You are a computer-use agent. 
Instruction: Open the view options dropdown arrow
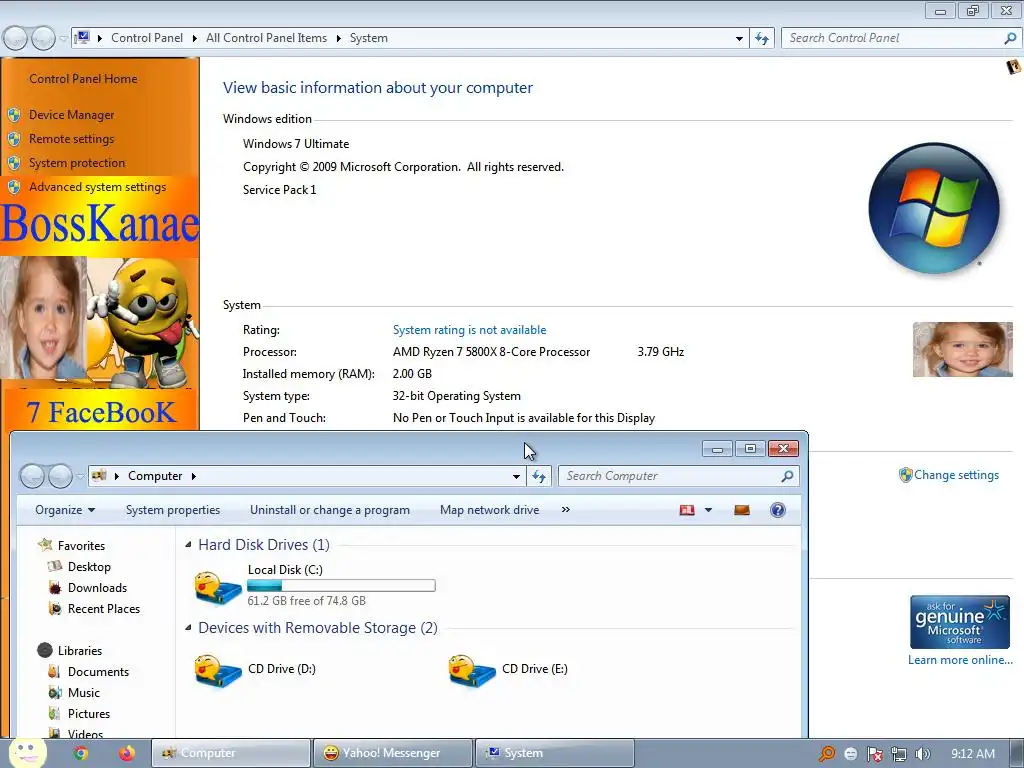tap(709, 510)
